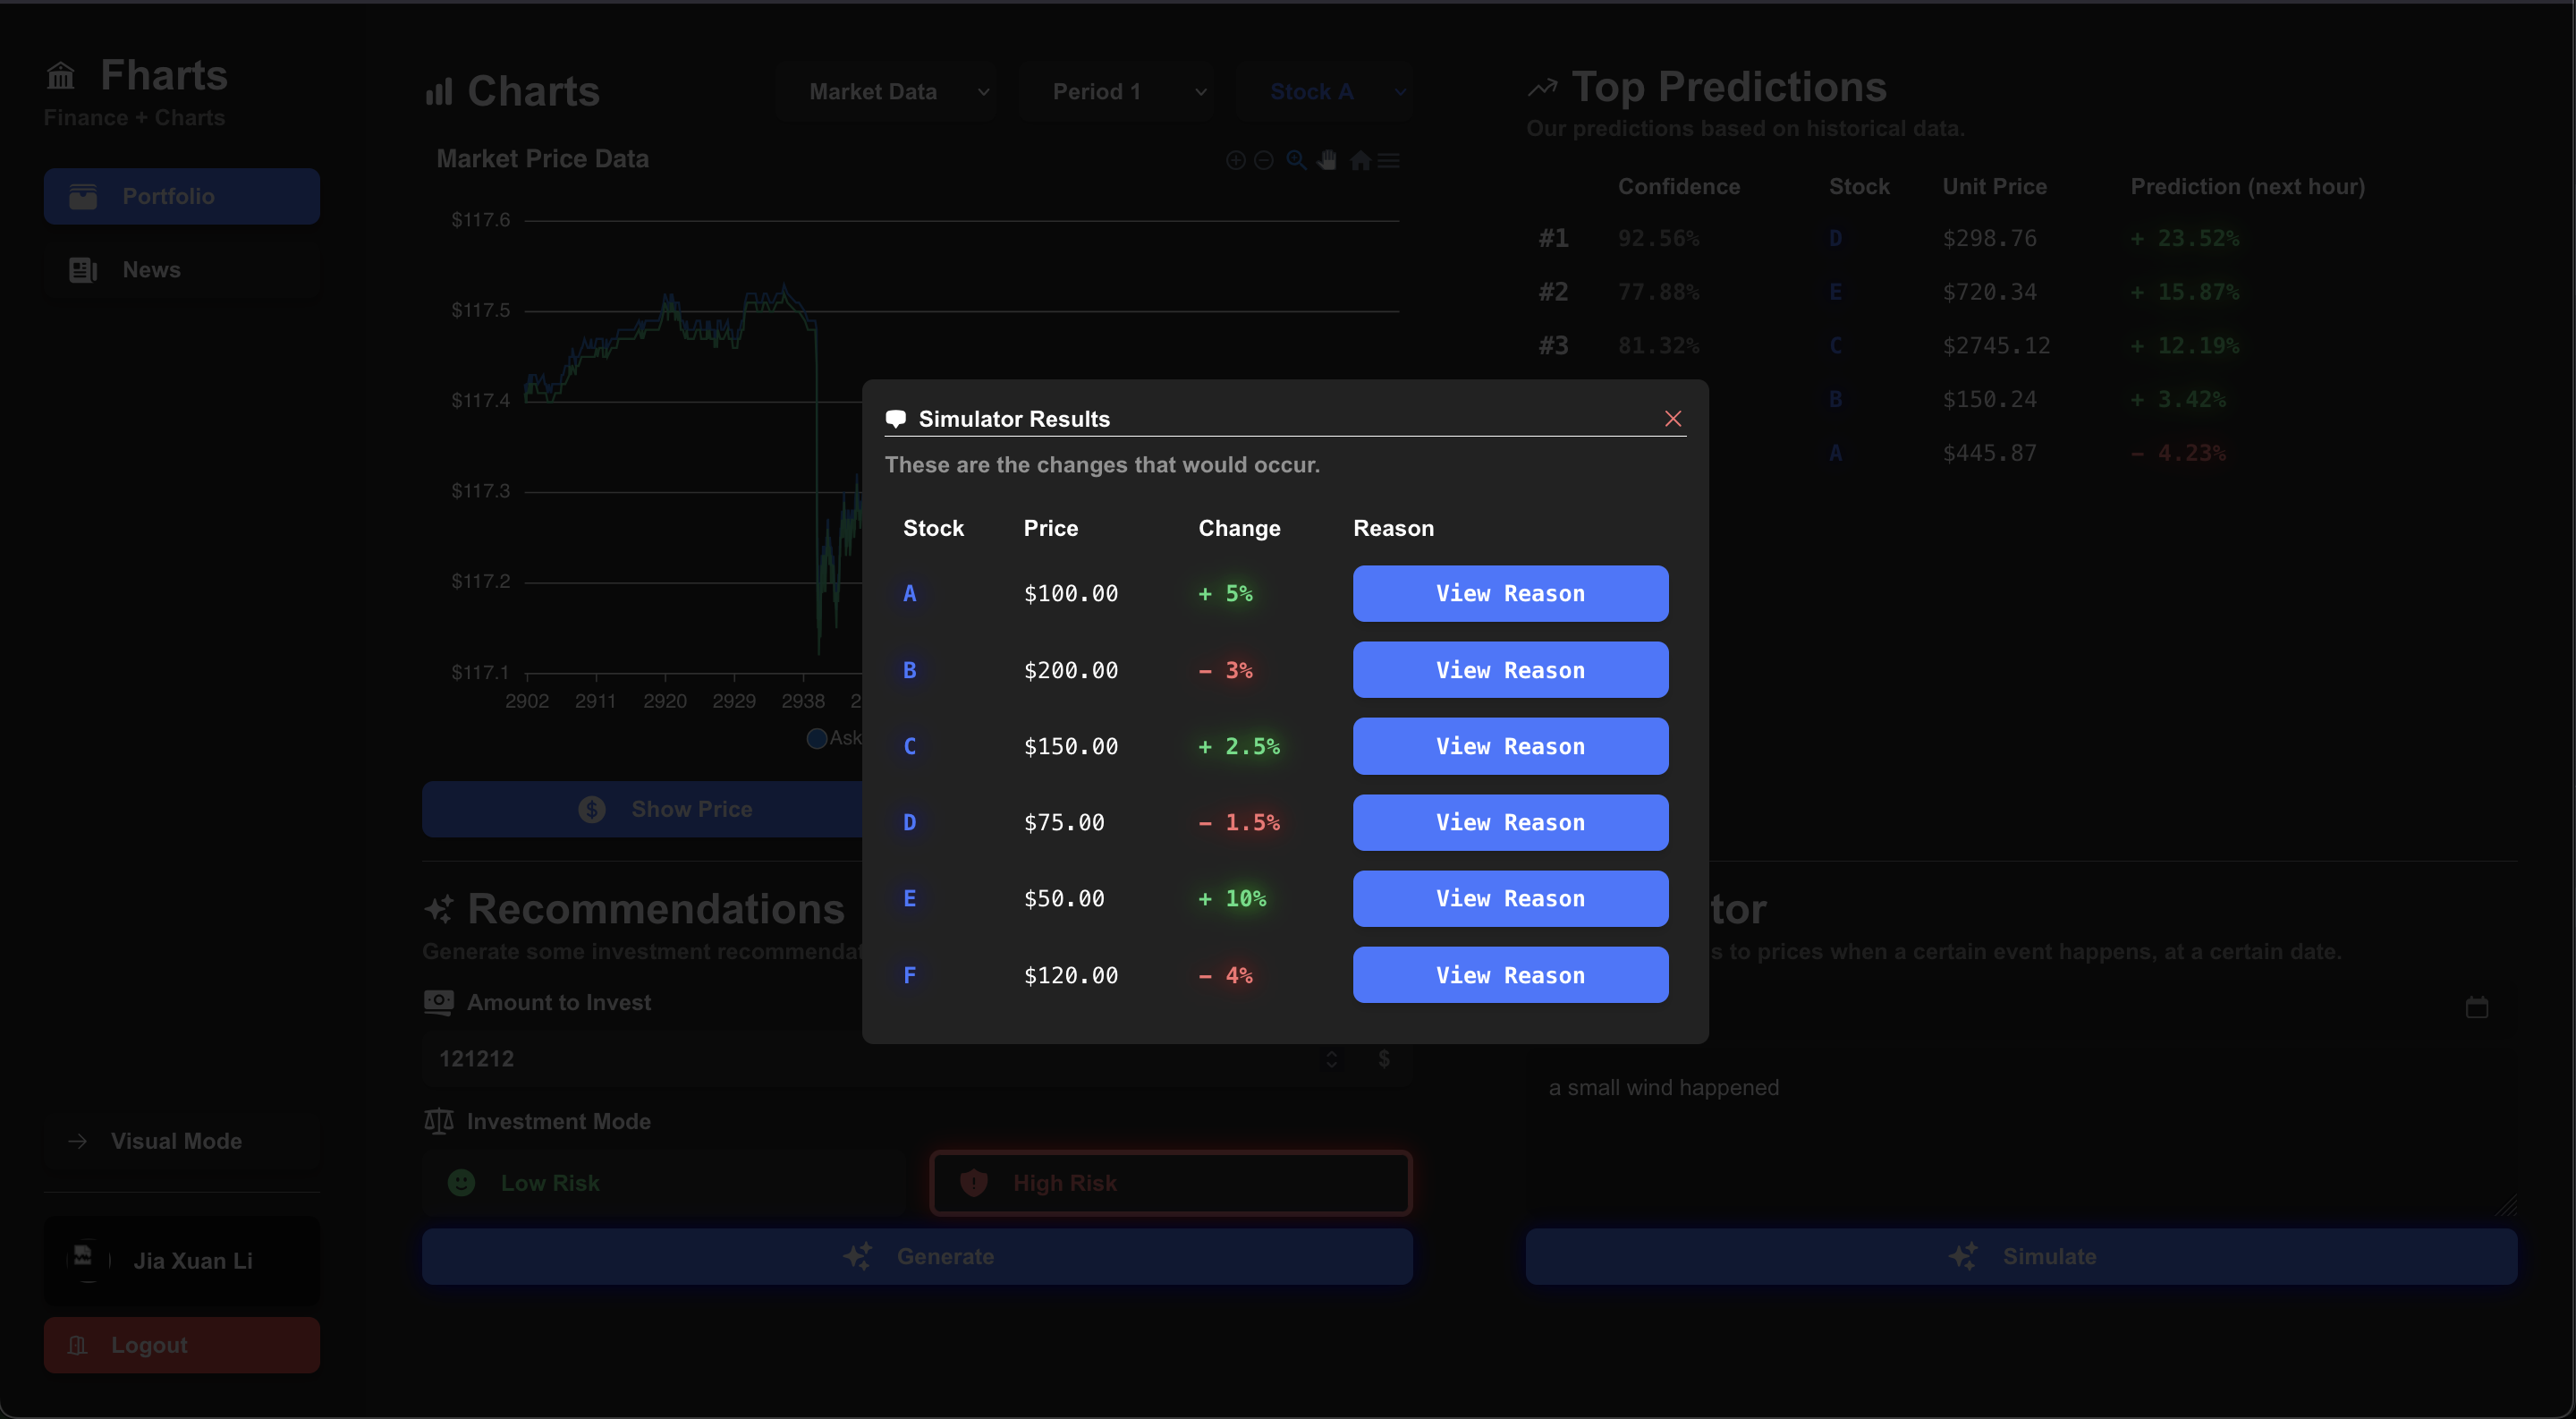Click the home reset zoom icon

1360,160
